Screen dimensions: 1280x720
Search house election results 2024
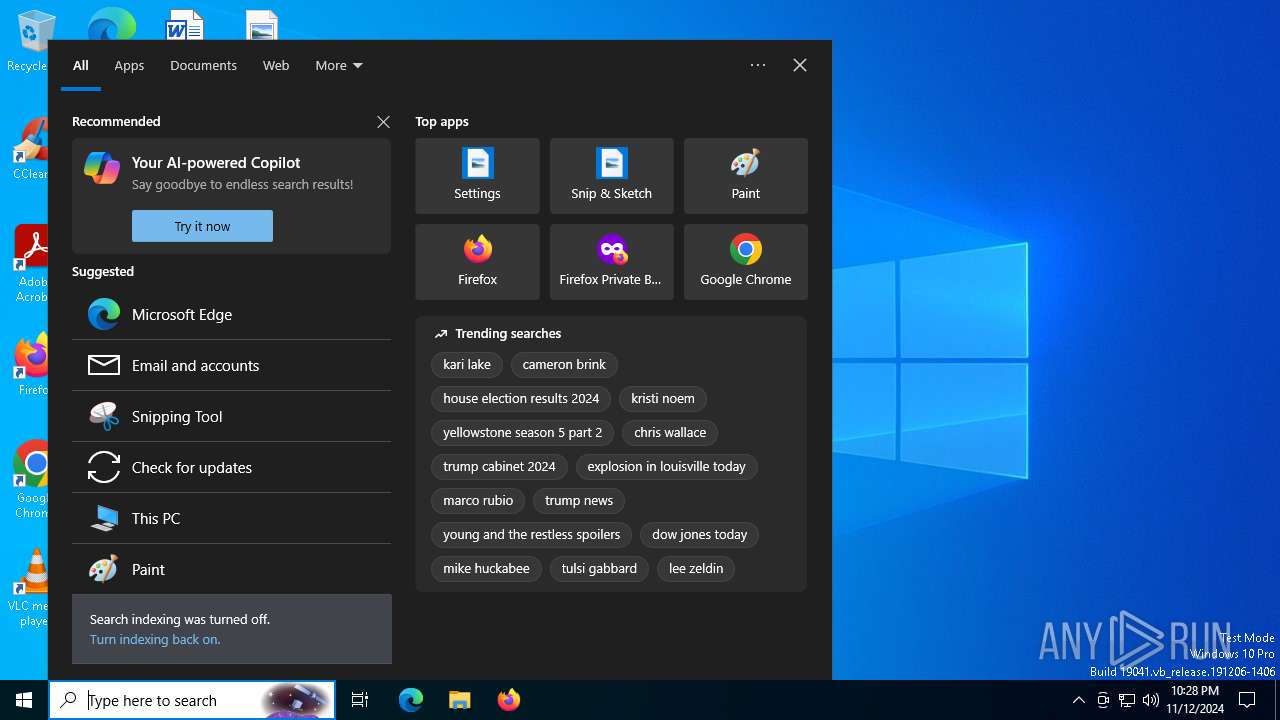pos(521,399)
